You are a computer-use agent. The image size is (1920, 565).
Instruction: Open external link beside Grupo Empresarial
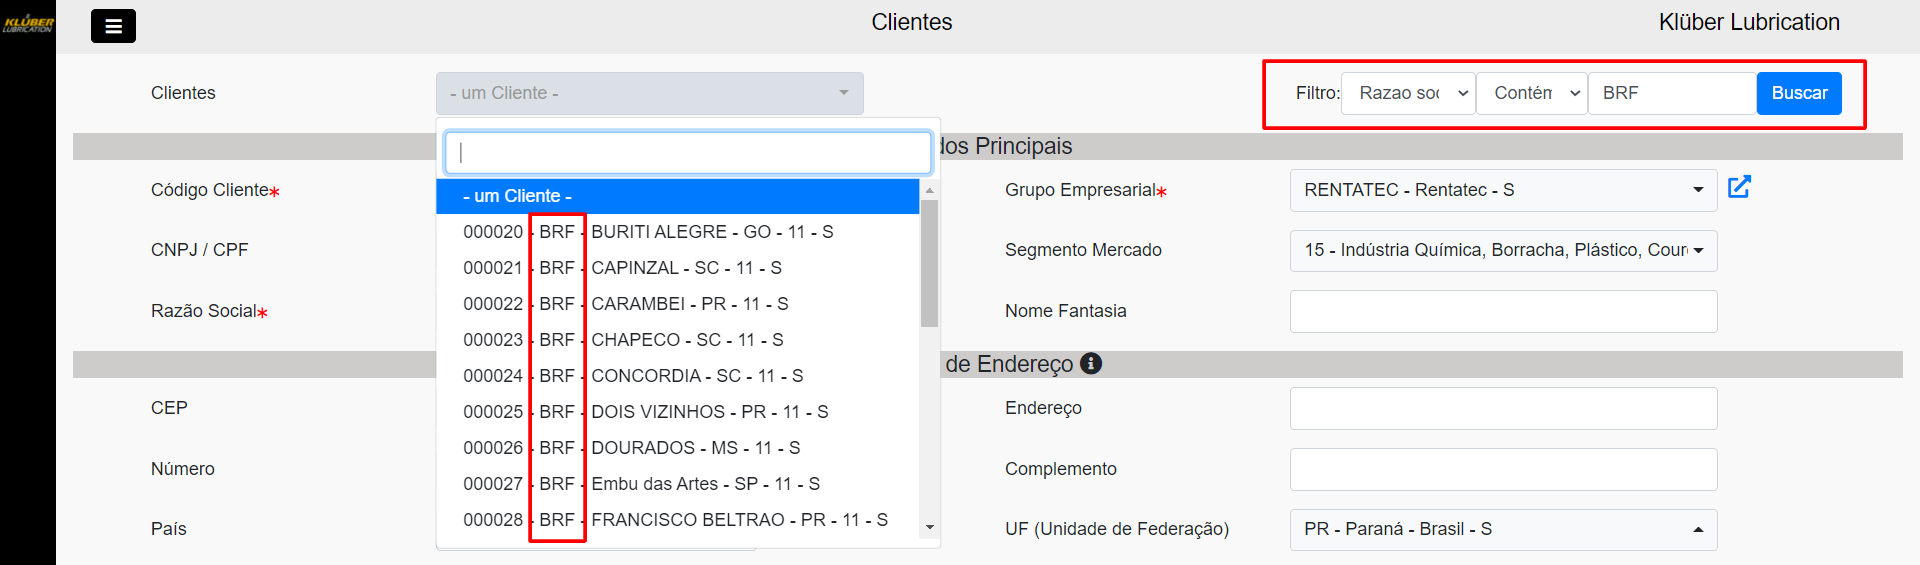1739,187
